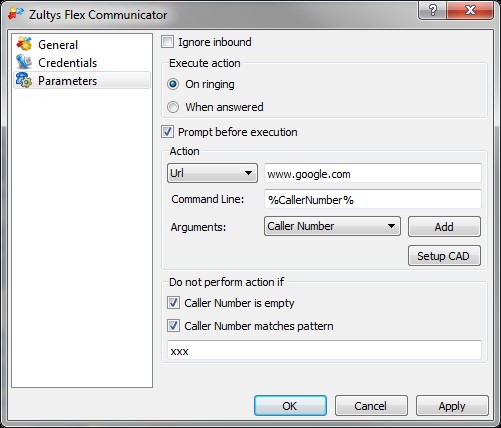Image resolution: width=501 pixels, height=428 pixels.
Task: Click the General settings icon
Action: click(24, 44)
